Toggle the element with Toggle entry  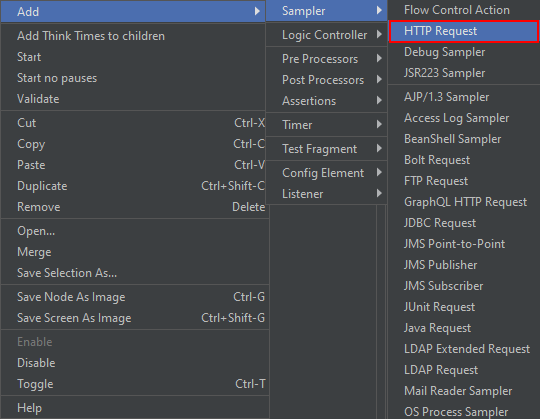pos(133,384)
